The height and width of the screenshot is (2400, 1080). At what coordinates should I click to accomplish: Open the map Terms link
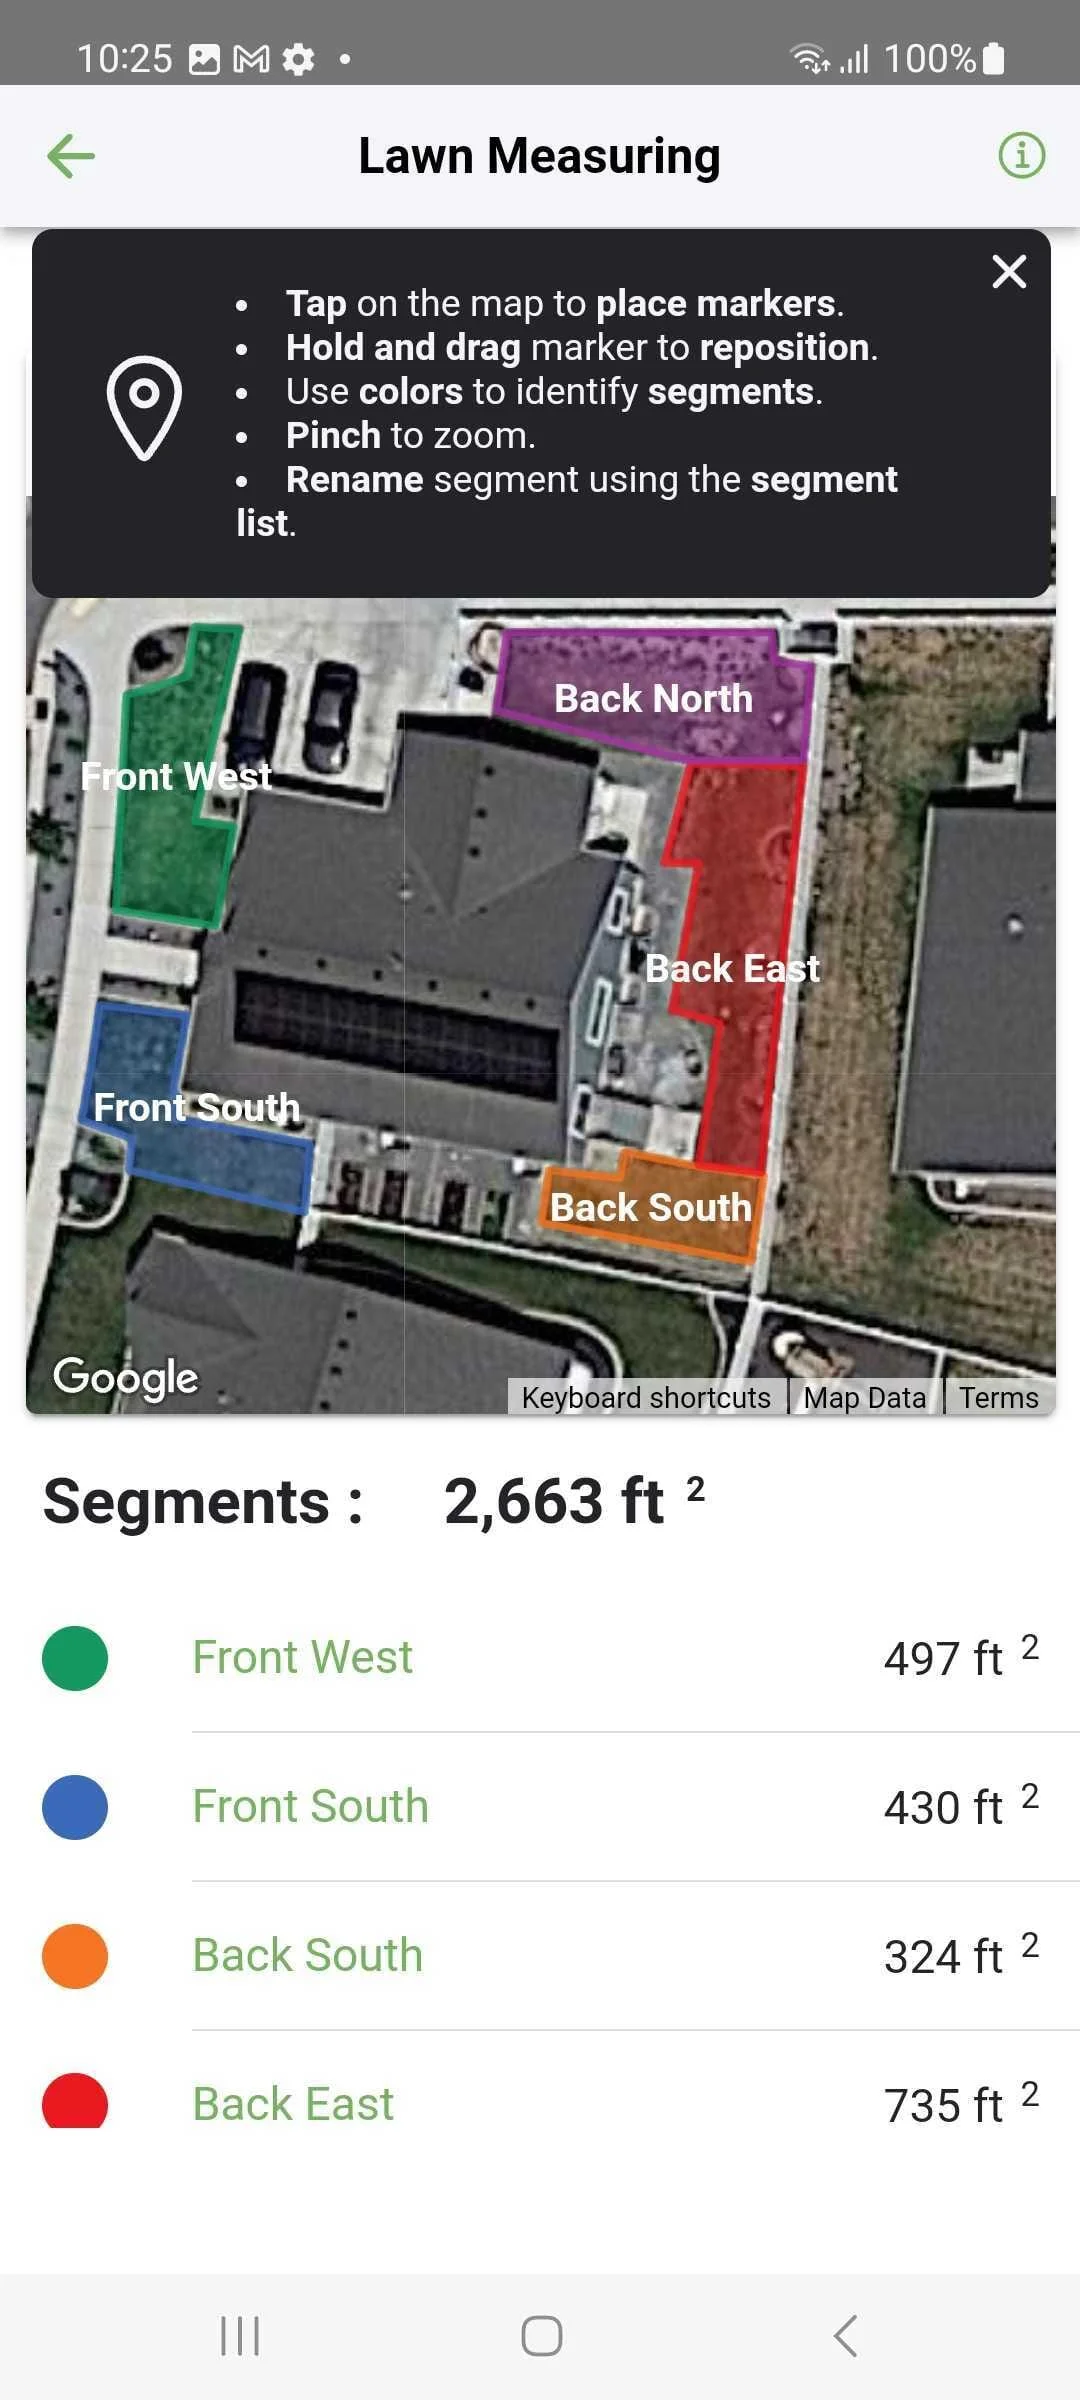999,1397
